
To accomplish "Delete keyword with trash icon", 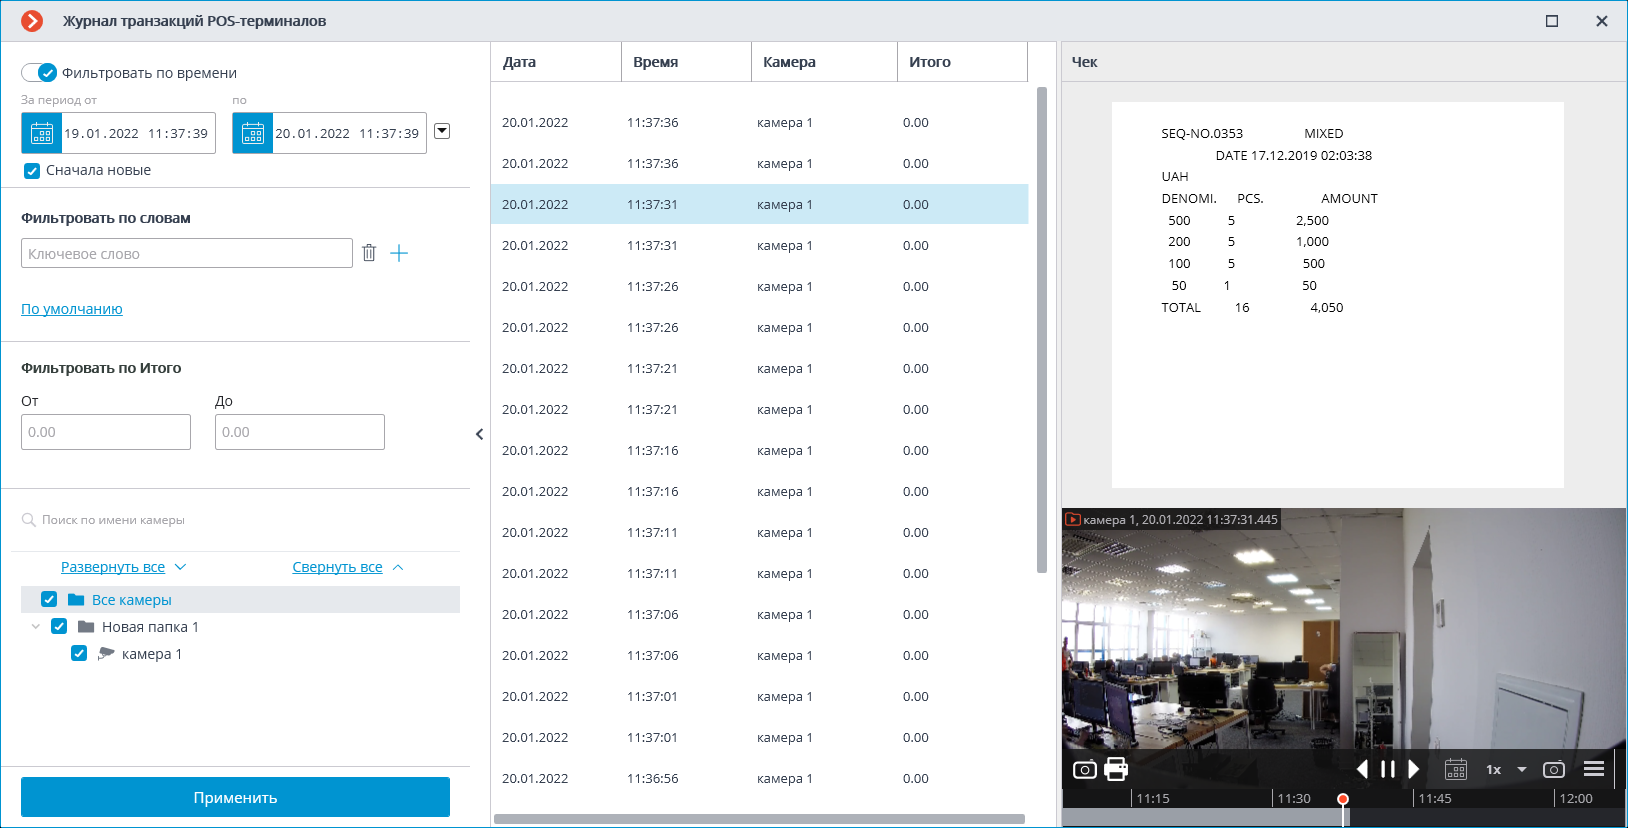I will 369,253.
